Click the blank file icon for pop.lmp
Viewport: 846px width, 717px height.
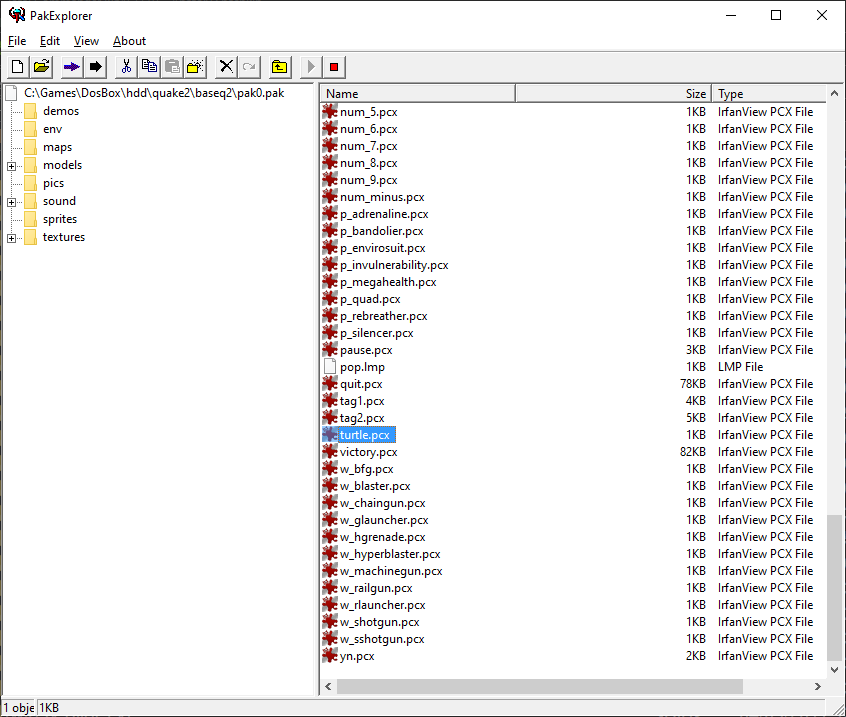[x=330, y=367]
